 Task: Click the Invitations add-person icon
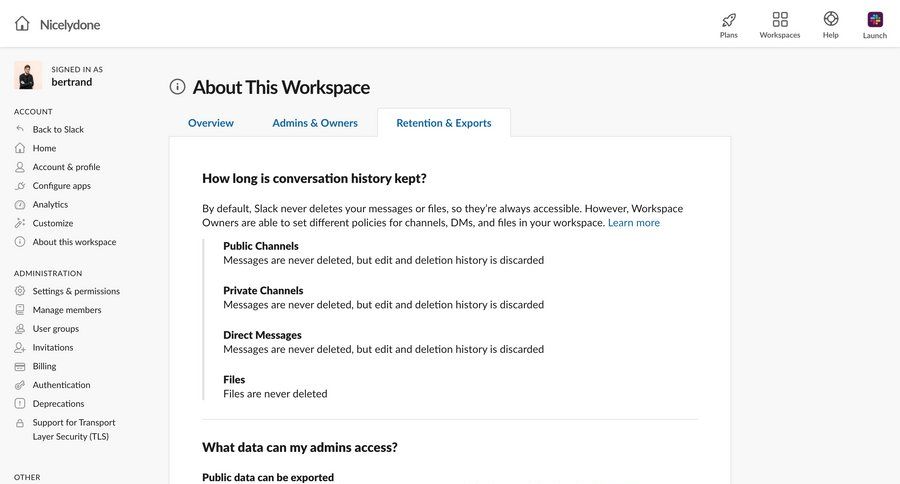[x=20, y=347]
